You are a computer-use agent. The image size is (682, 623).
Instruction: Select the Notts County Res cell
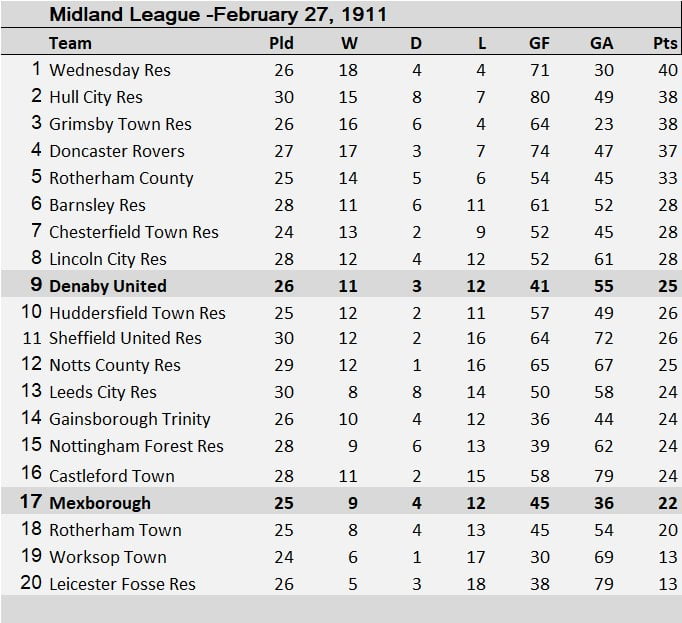point(115,366)
